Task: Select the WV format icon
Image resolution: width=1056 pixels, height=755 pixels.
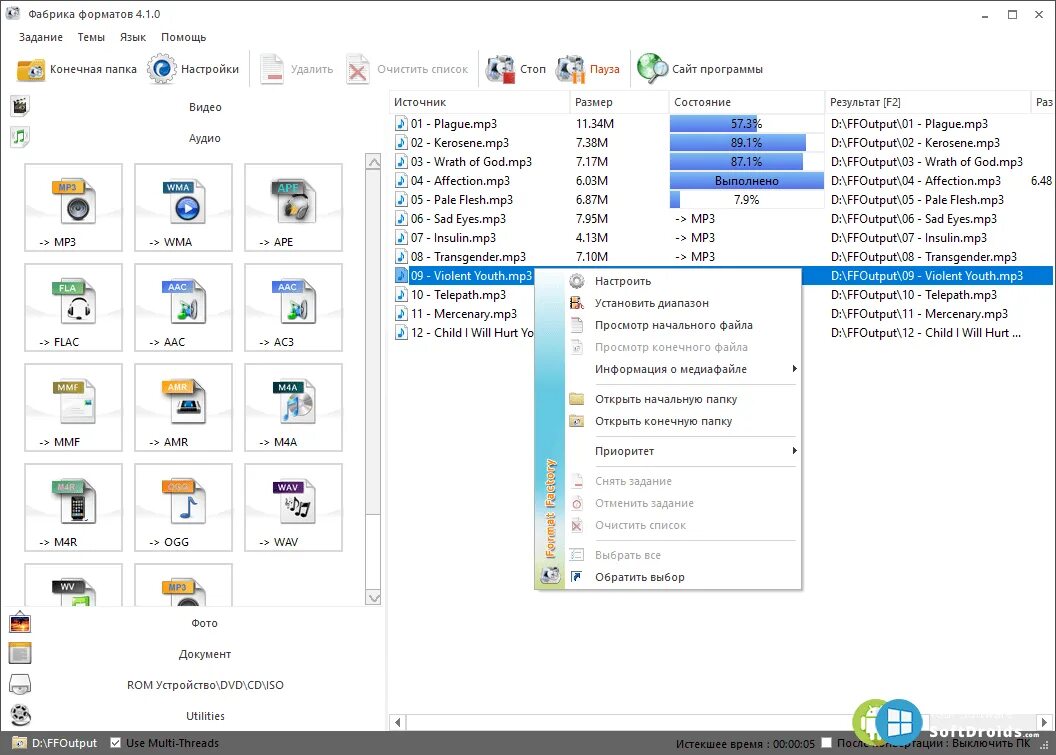Action: point(73,585)
